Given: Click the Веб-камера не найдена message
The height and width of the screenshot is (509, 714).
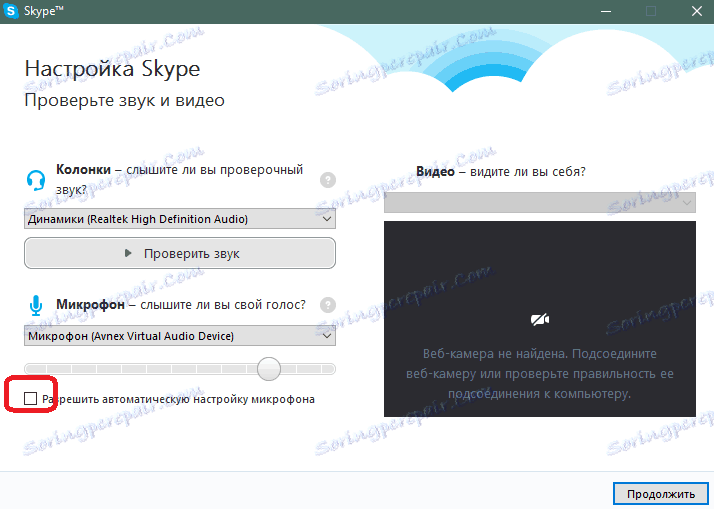Looking at the screenshot, I should pos(540,373).
